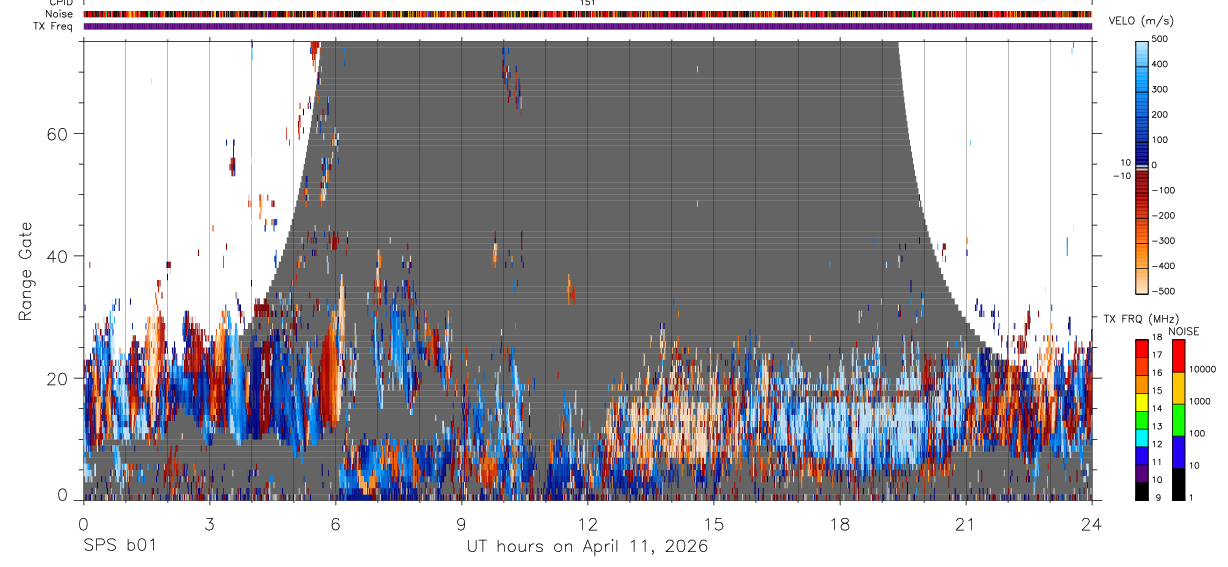Click the 'Range Gate' y-axis title
Screen dimensions: 1228x567
click(26, 271)
